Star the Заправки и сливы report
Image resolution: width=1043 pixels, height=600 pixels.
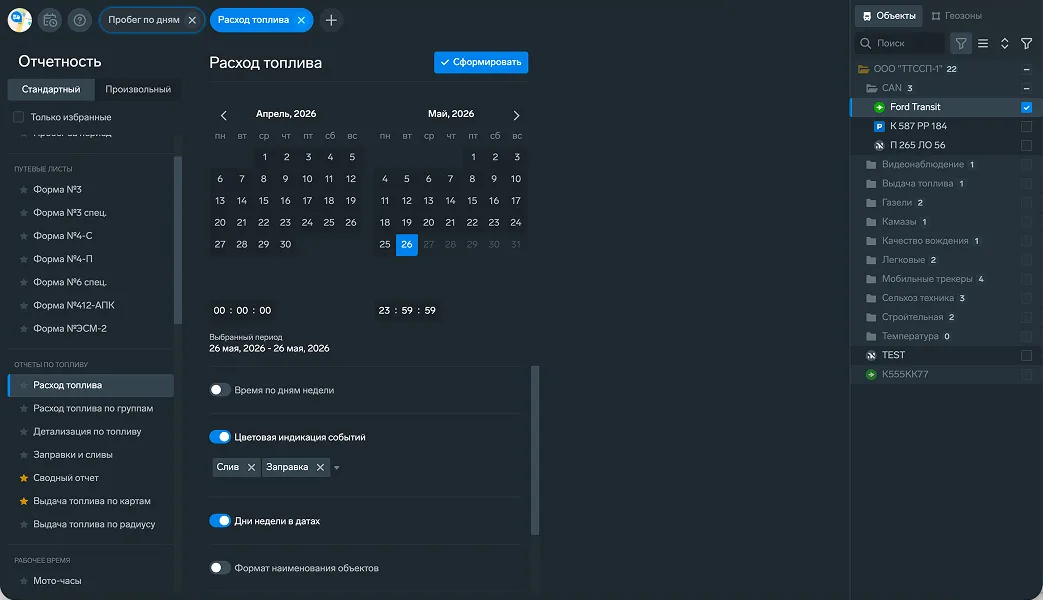[x=24, y=455]
